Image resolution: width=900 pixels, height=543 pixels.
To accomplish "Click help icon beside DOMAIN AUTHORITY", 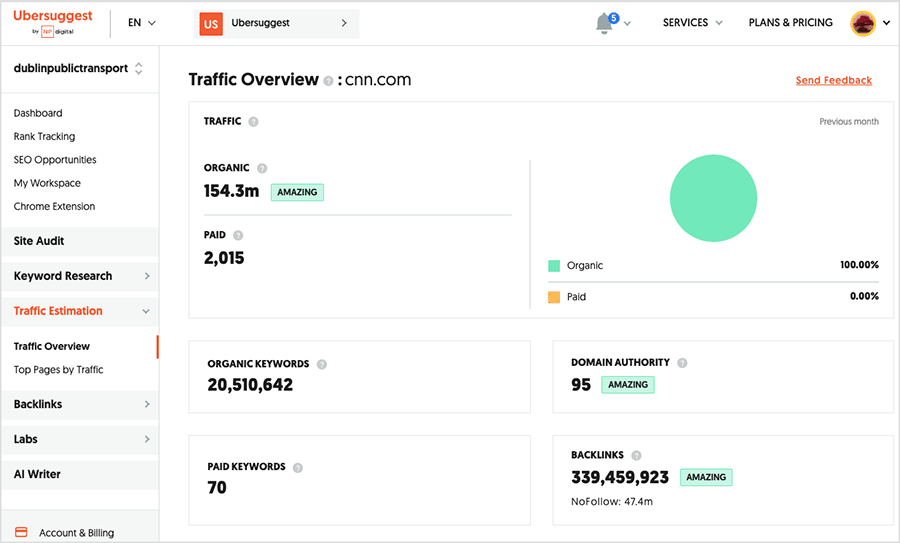I will [682, 363].
